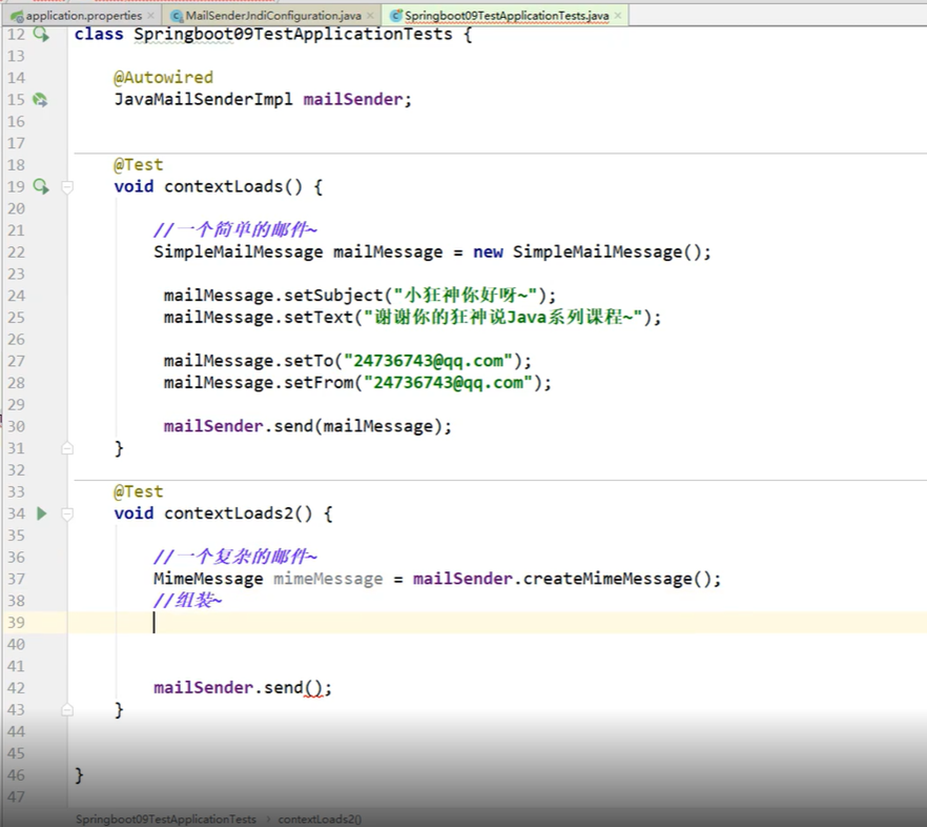Image resolution: width=927 pixels, height=827 pixels.
Task: Click the MimeMessage type on line 37
Action: pos(208,579)
